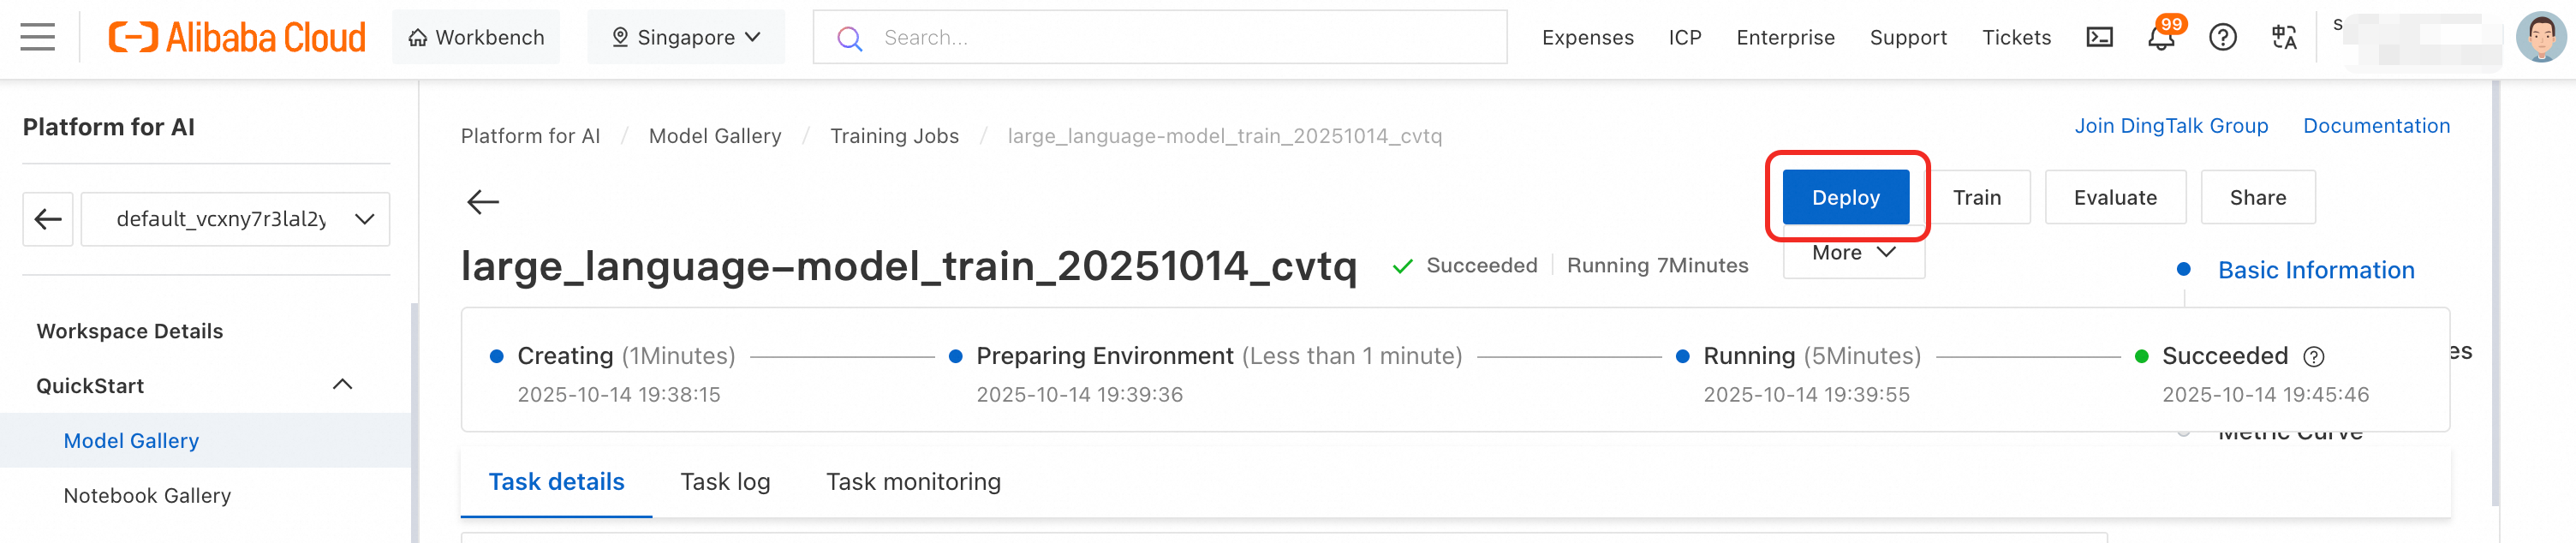This screenshot has height=543, width=2576.
Task: Switch to the Task monitoring tab
Action: tap(913, 482)
